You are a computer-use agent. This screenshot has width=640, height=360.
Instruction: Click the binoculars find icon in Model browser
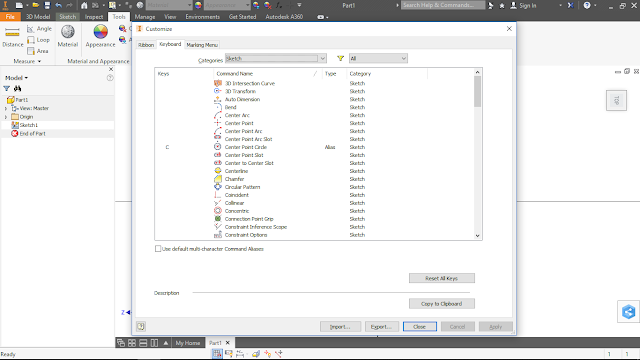click(17, 89)
